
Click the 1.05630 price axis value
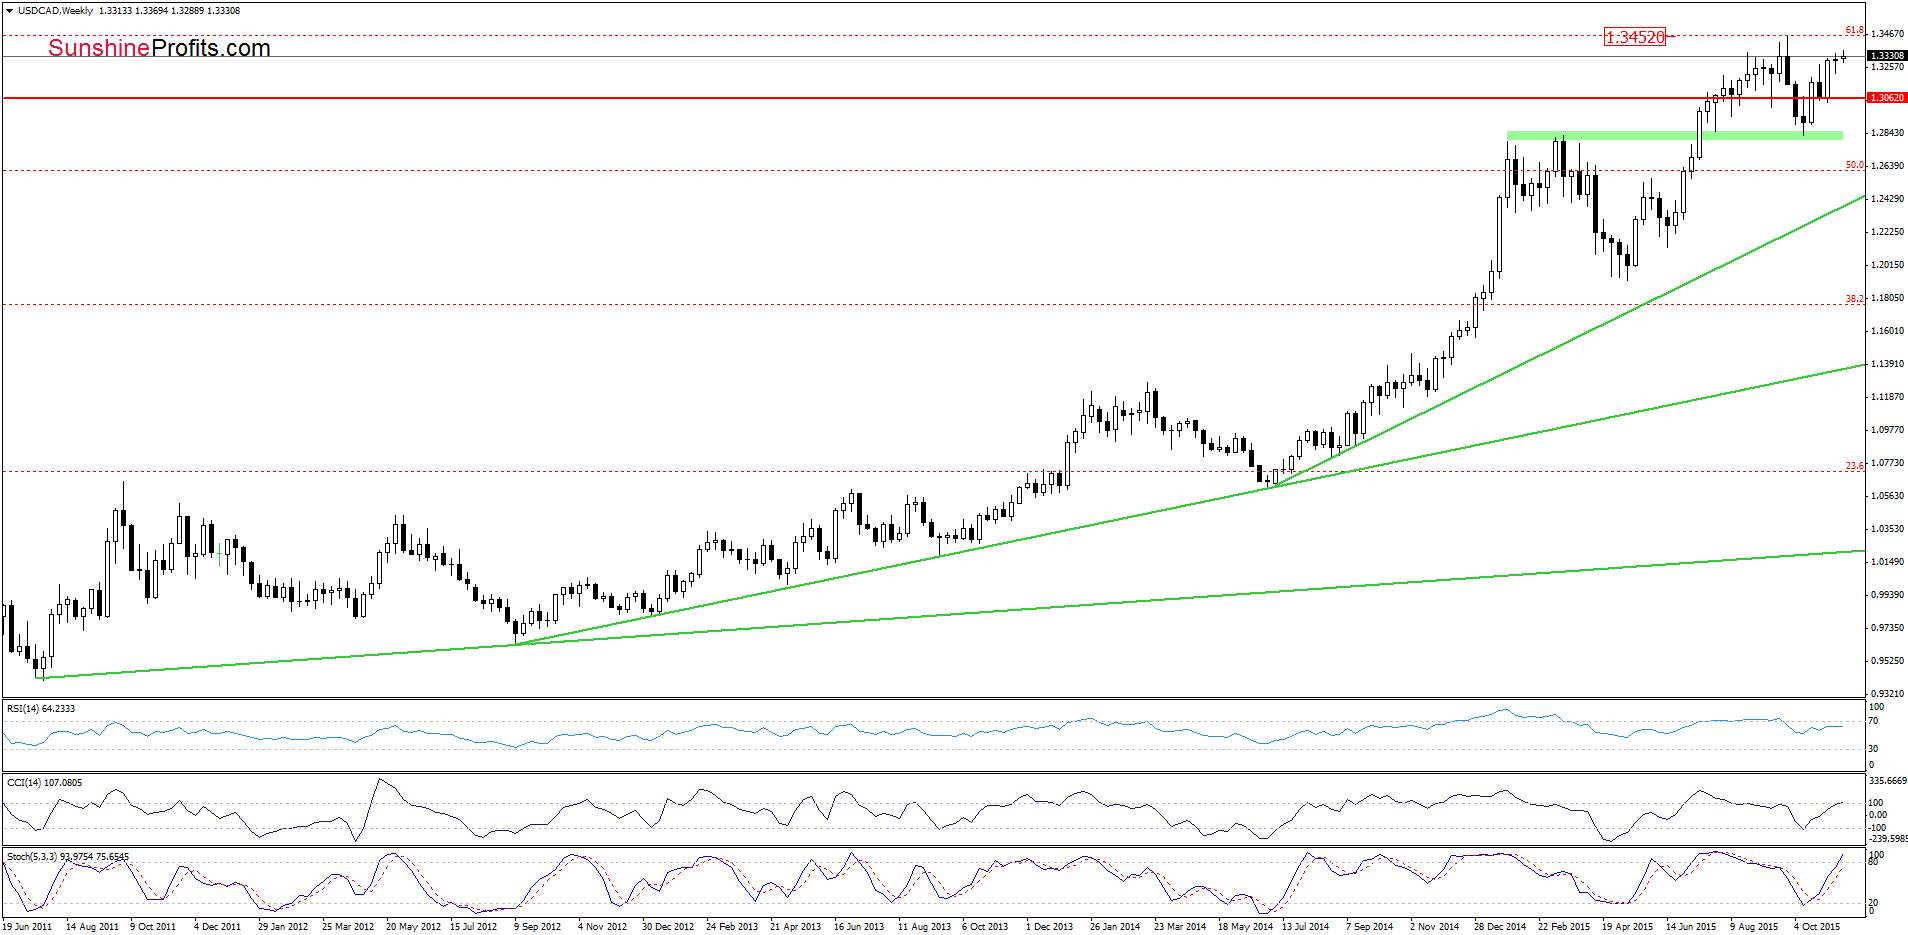click(x=1888, y=496)
